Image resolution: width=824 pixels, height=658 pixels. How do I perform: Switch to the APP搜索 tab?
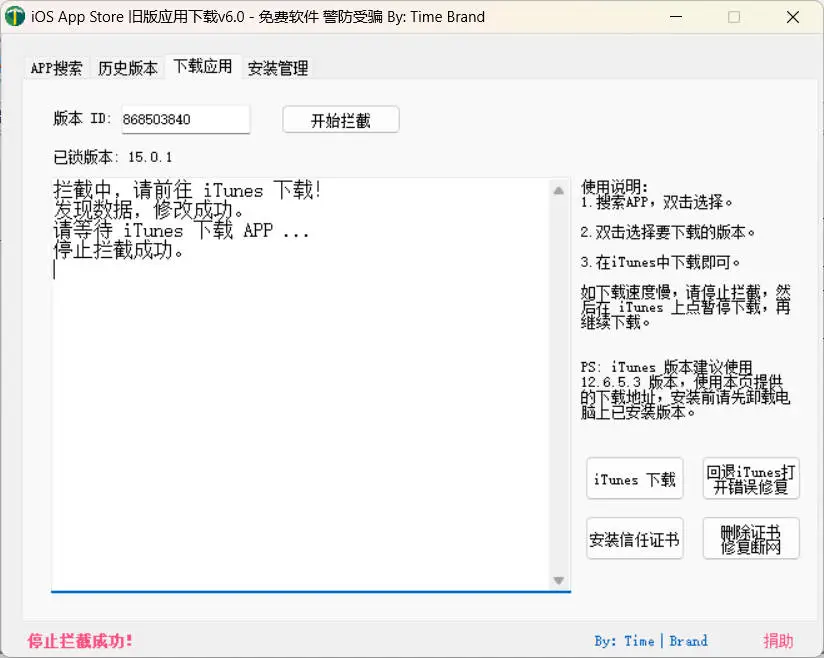56,68
